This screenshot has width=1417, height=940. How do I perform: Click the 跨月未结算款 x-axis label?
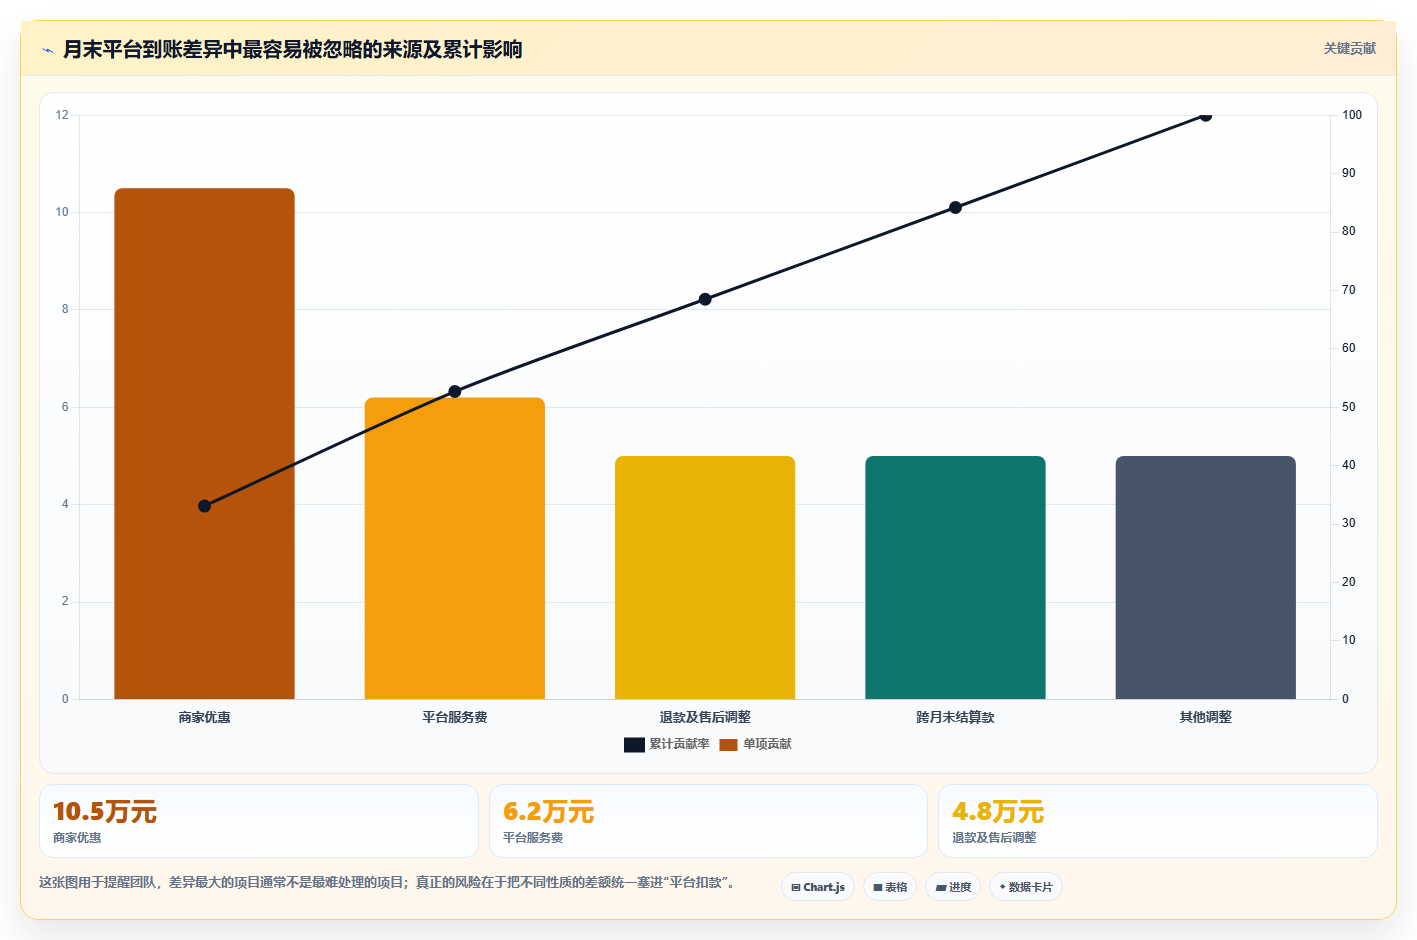tap(955, 717)
